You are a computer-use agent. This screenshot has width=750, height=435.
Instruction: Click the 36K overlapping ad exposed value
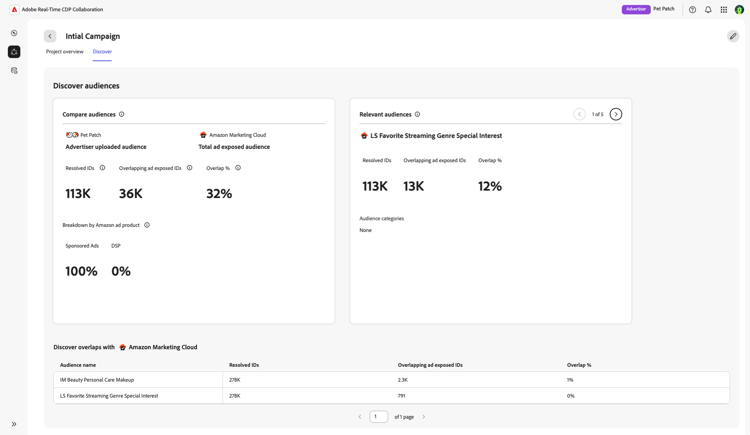pyautogui.click(x=131, y=194)
